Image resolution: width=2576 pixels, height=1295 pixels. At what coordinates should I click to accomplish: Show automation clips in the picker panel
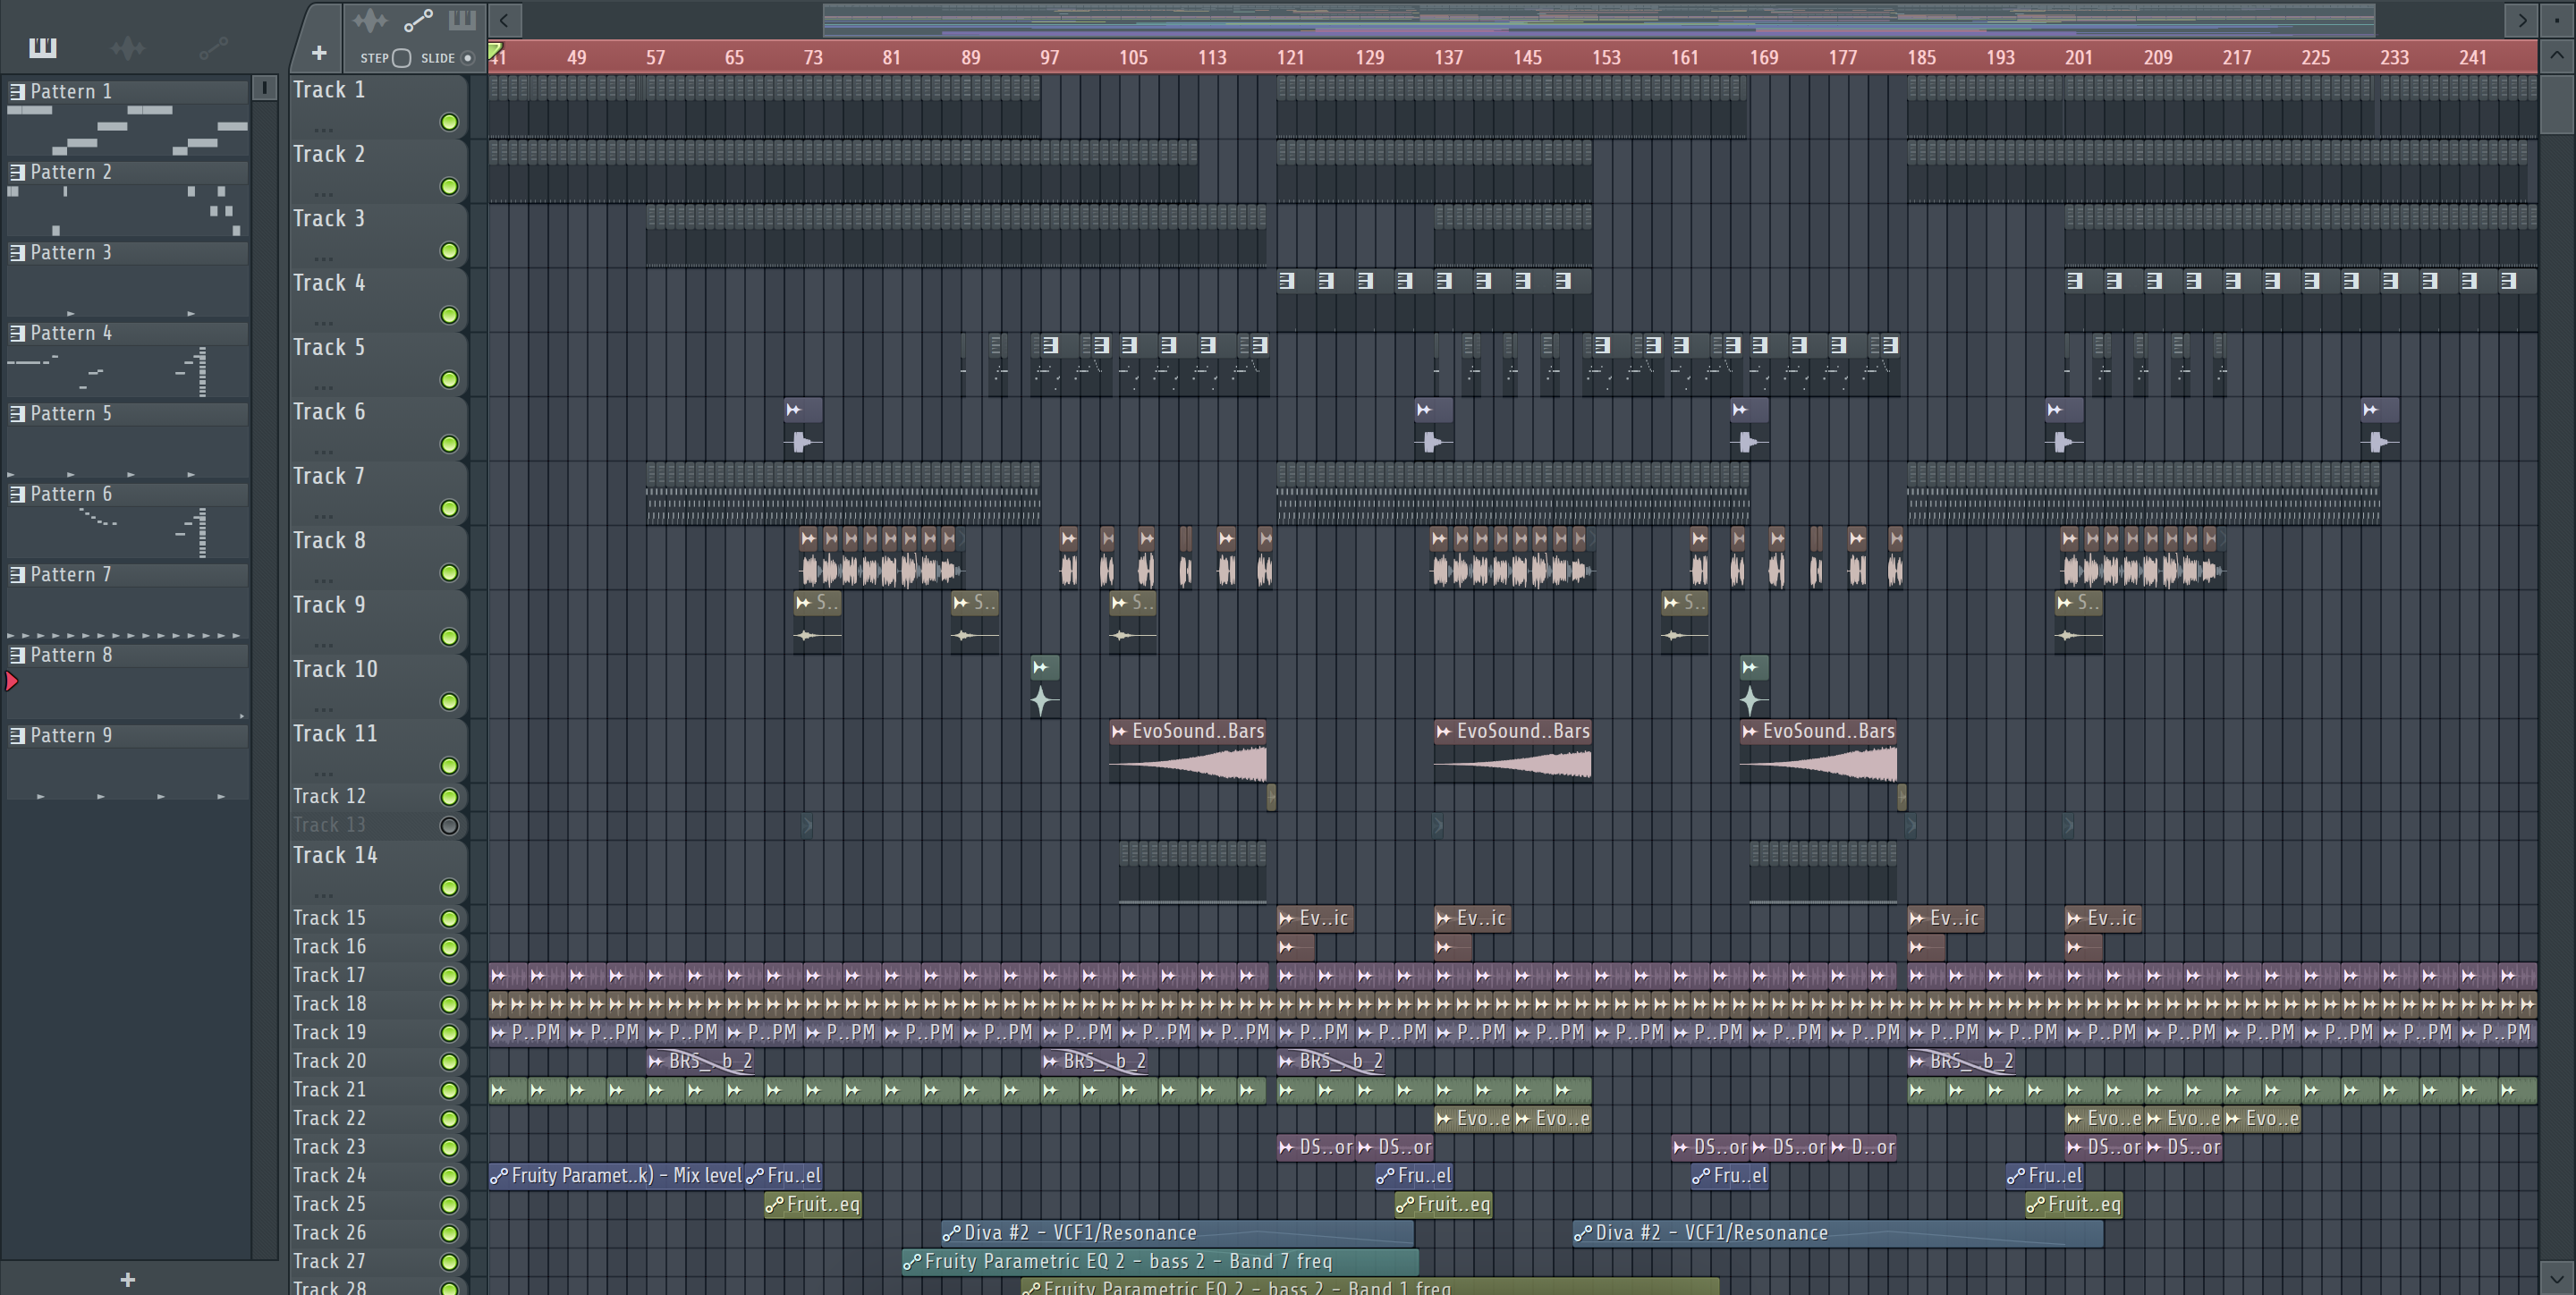(213, 47)
